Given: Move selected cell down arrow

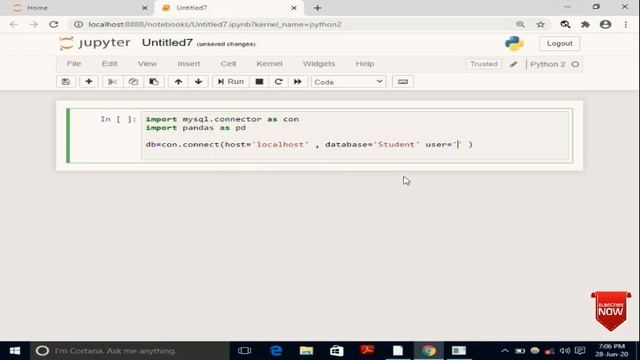Looking at the screenshot, I should tap(198, 82).
